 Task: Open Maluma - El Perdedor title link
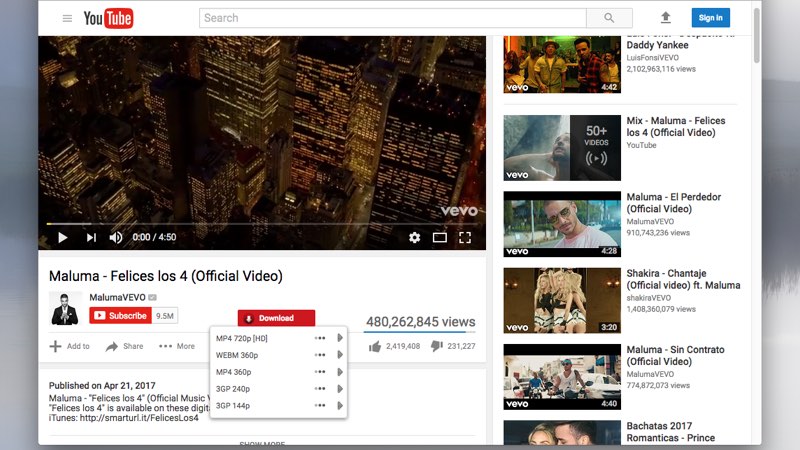pos(673,203)
